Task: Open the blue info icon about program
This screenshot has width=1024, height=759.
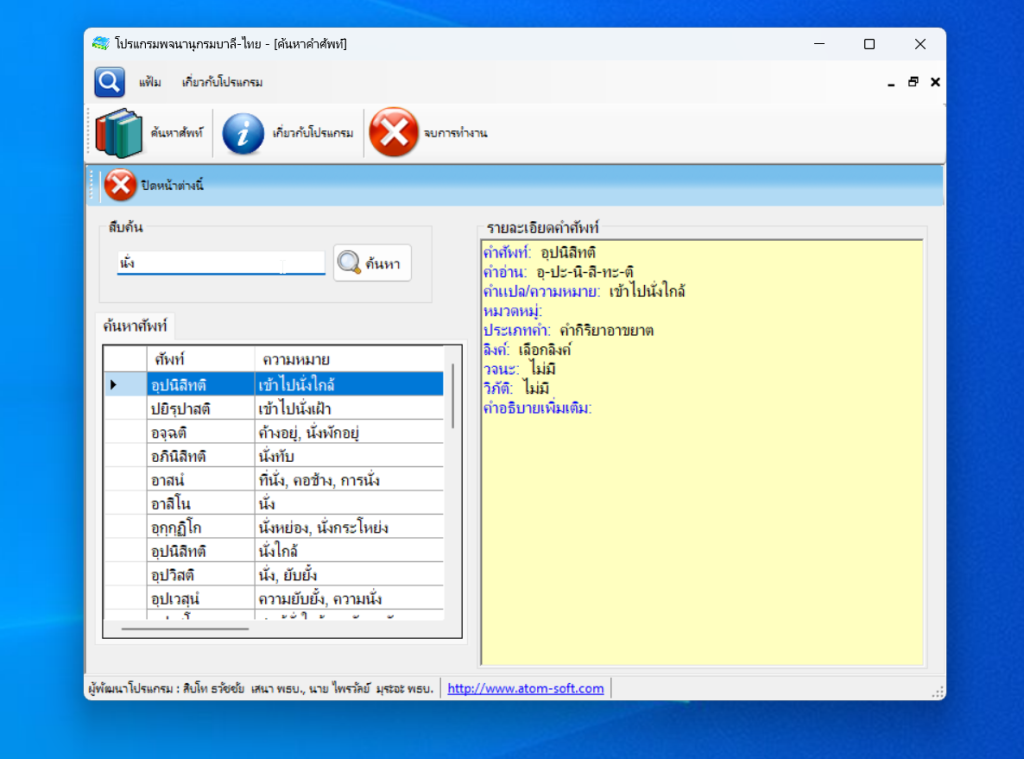Action: click(243, 133)
